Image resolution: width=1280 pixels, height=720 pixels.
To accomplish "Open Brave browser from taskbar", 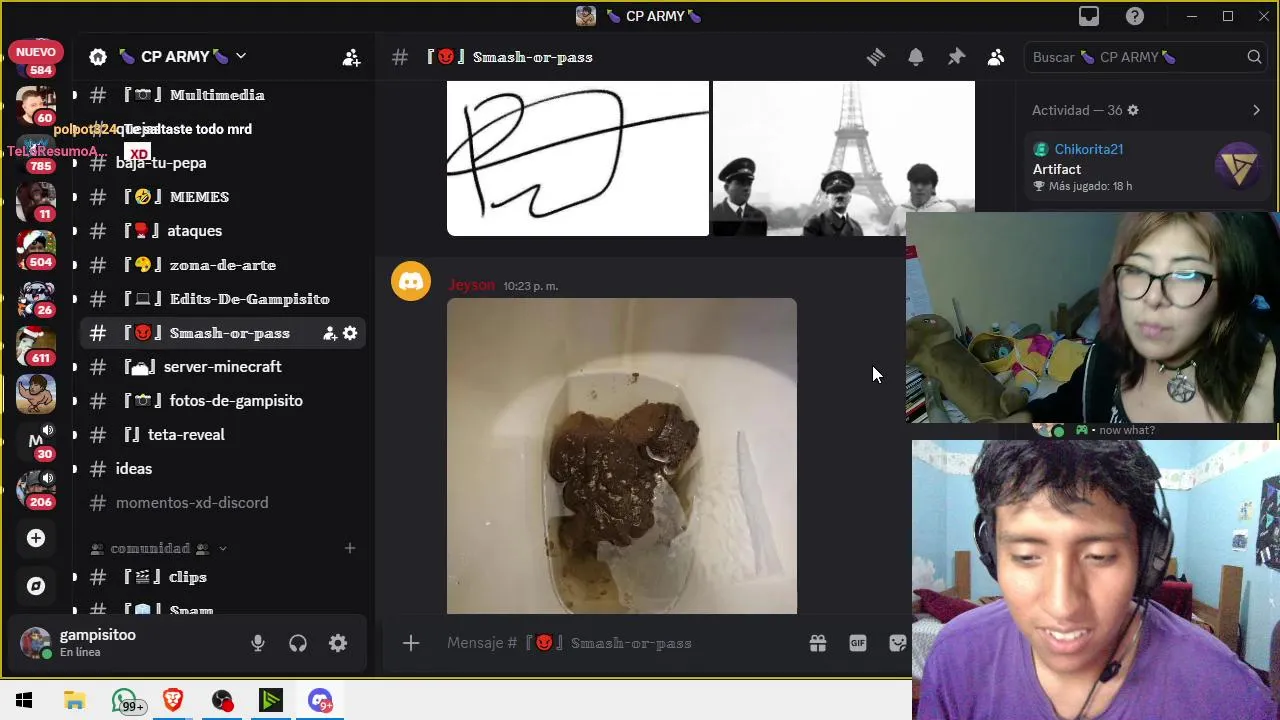I will pos(173,700).
